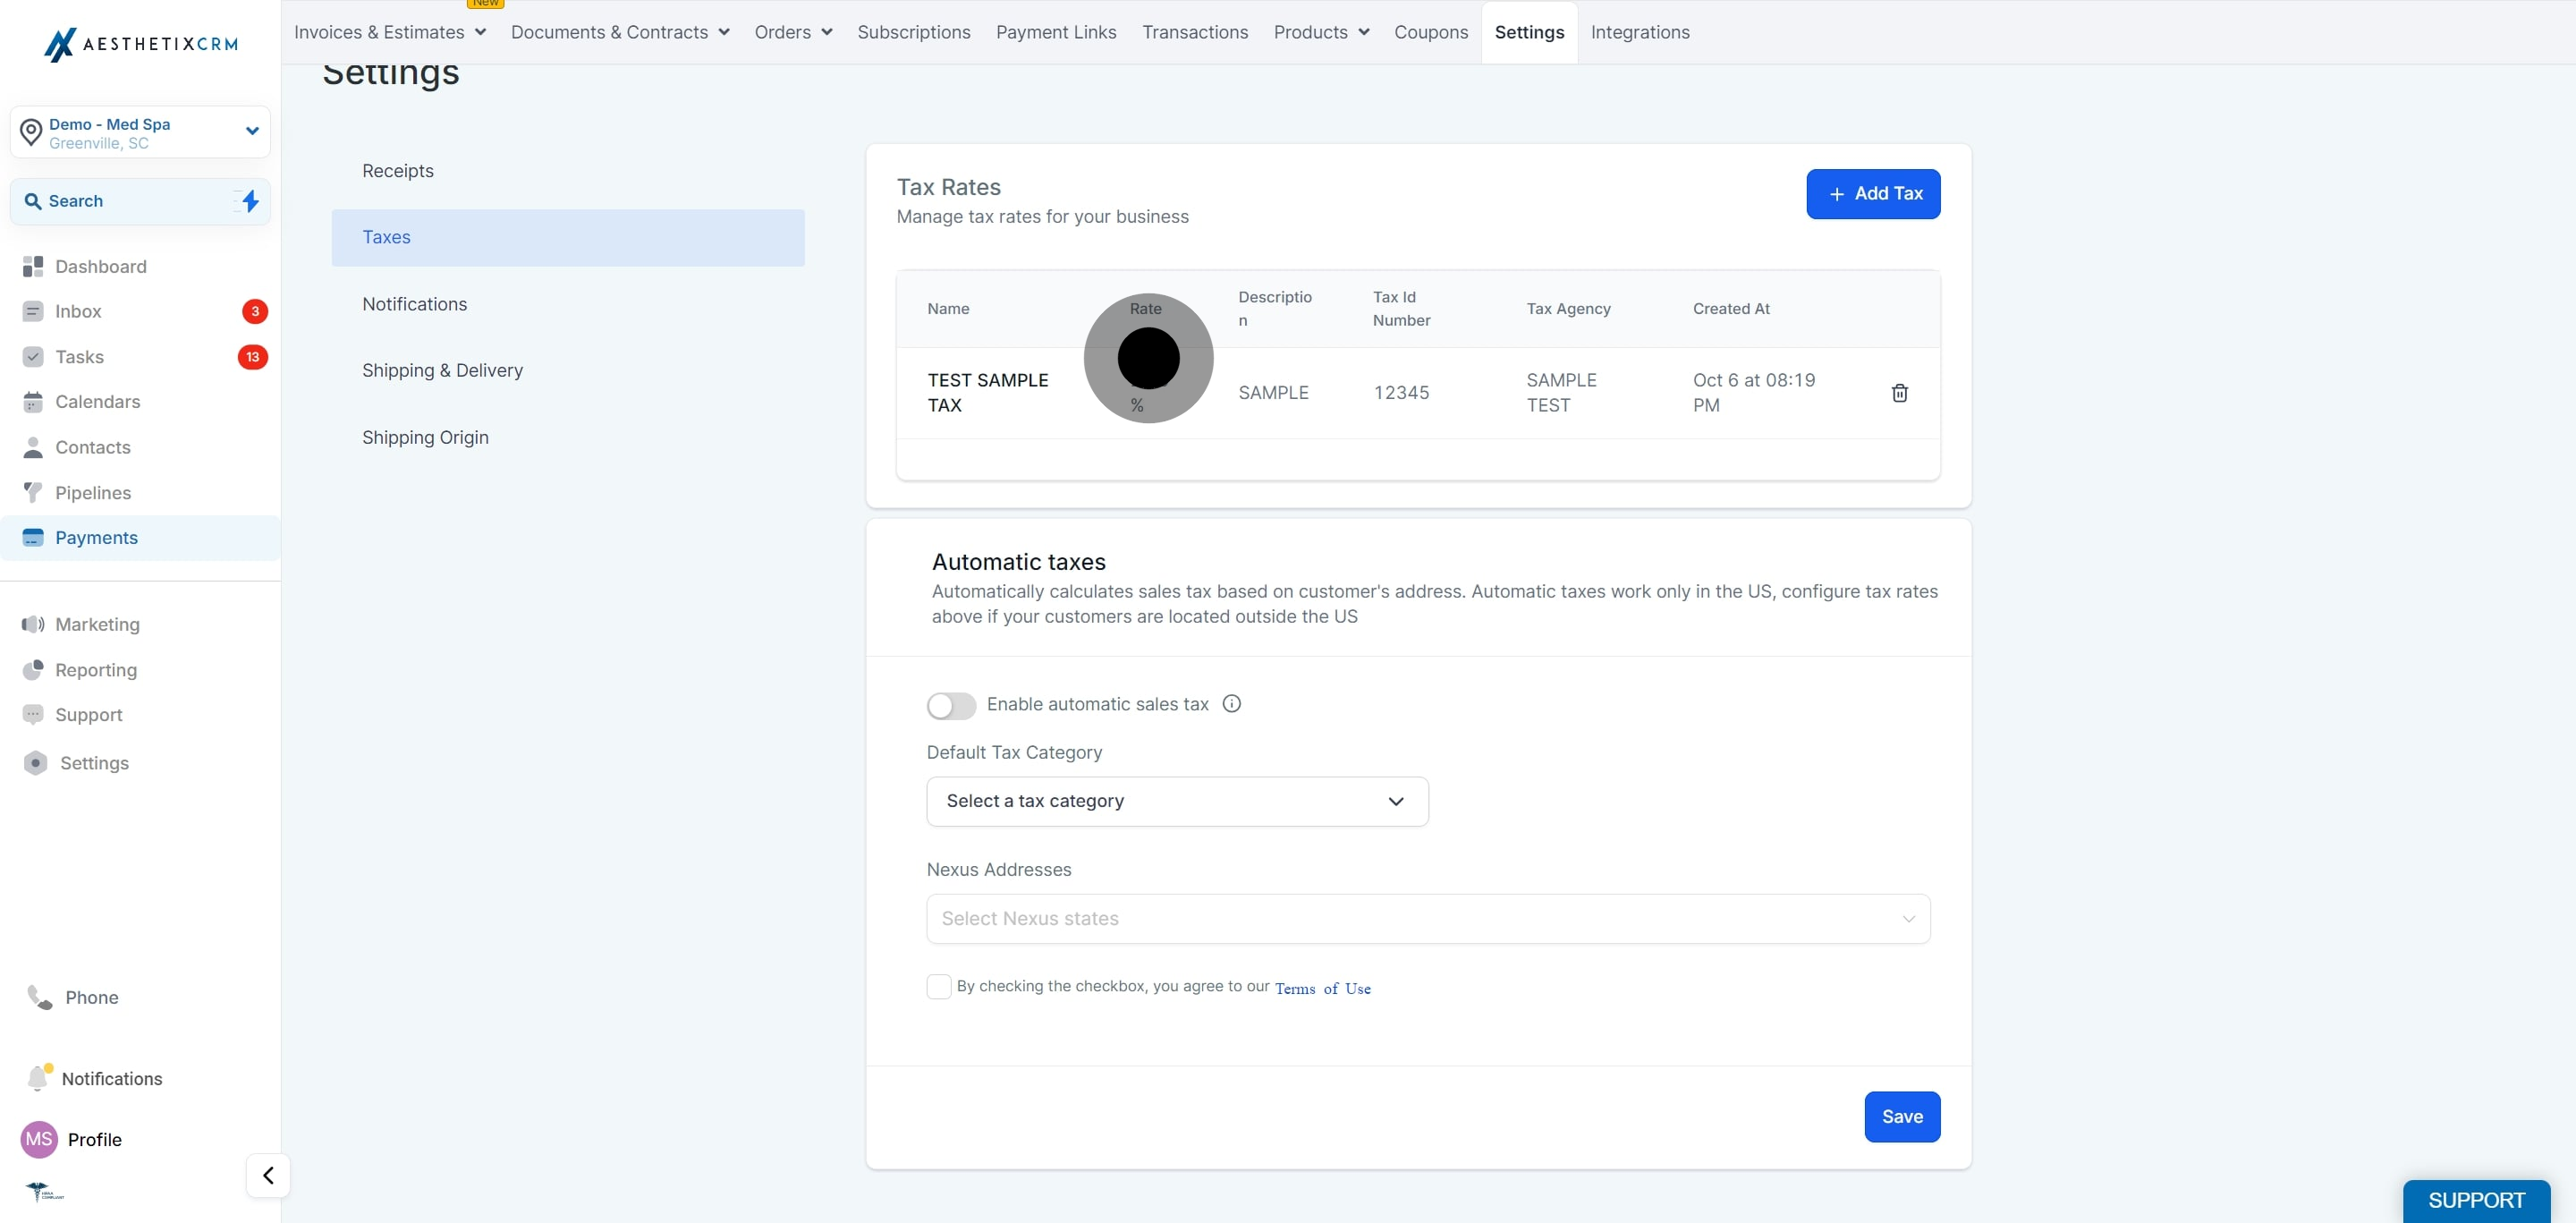Delete the TEST SAMPLE TAX row
This screenshot has height=1223, width=2576.
(1899, 393)
